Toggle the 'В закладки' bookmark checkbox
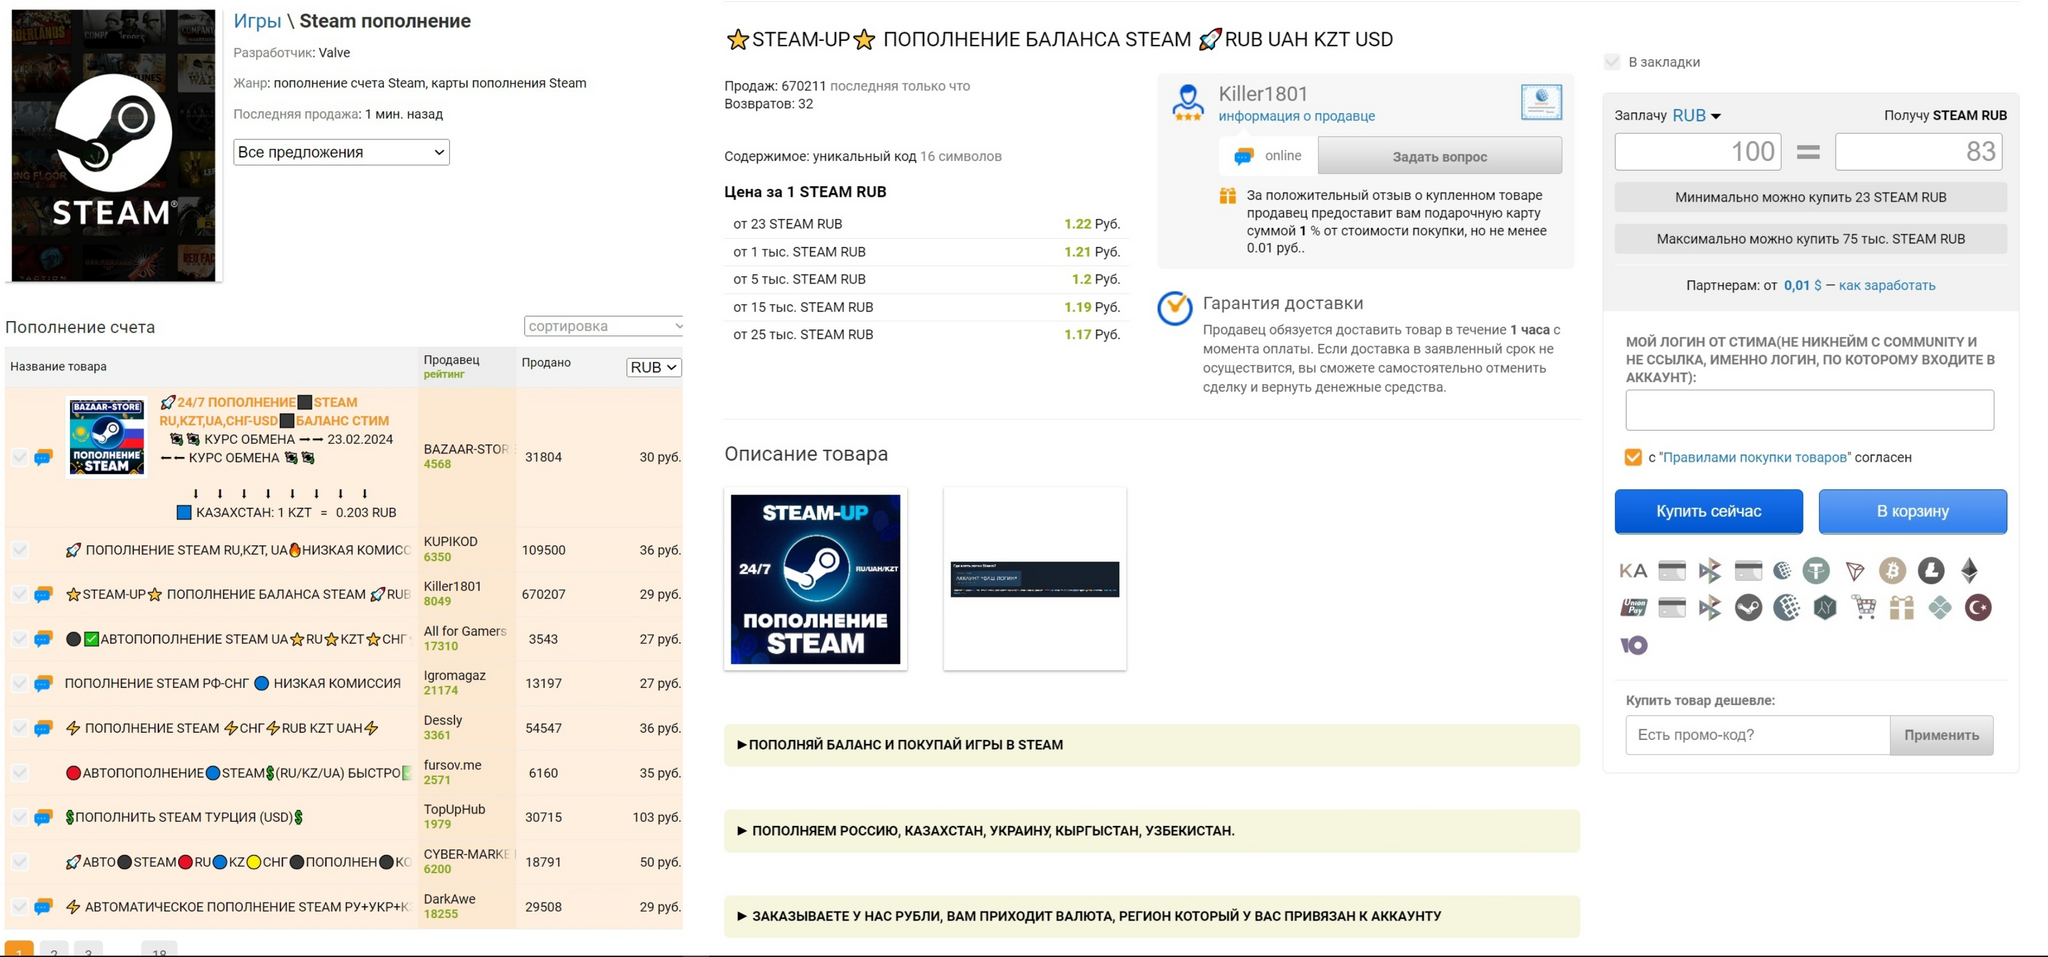2048x957 pixels. [x=1612, y=62]
